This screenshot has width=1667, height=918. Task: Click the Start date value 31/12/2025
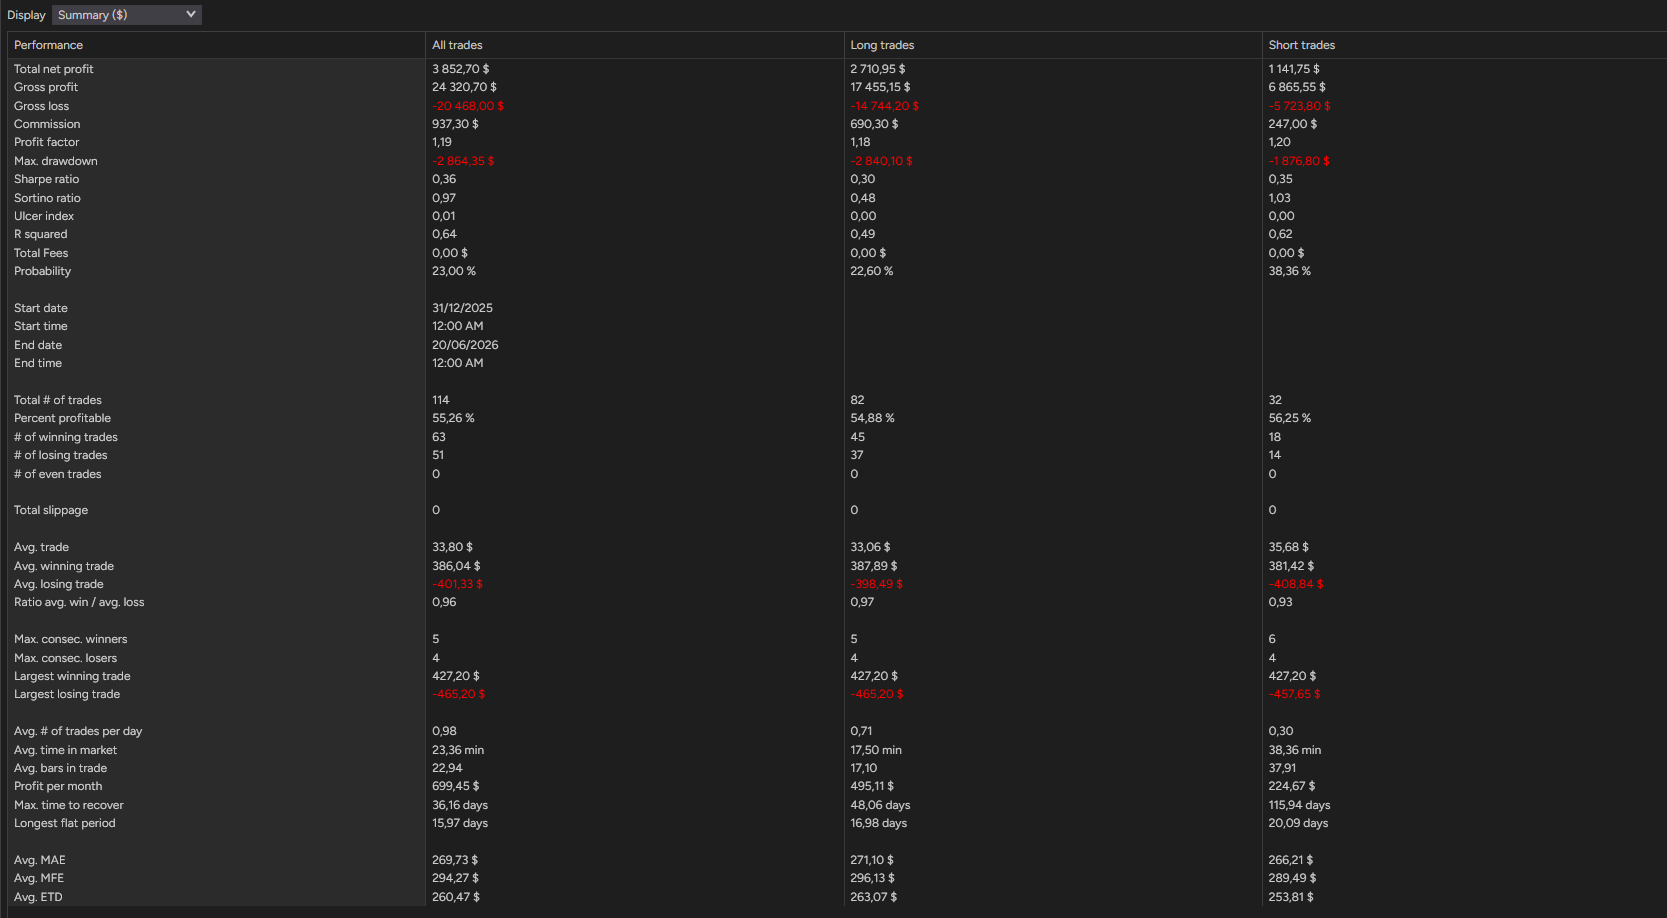[462, 308]
